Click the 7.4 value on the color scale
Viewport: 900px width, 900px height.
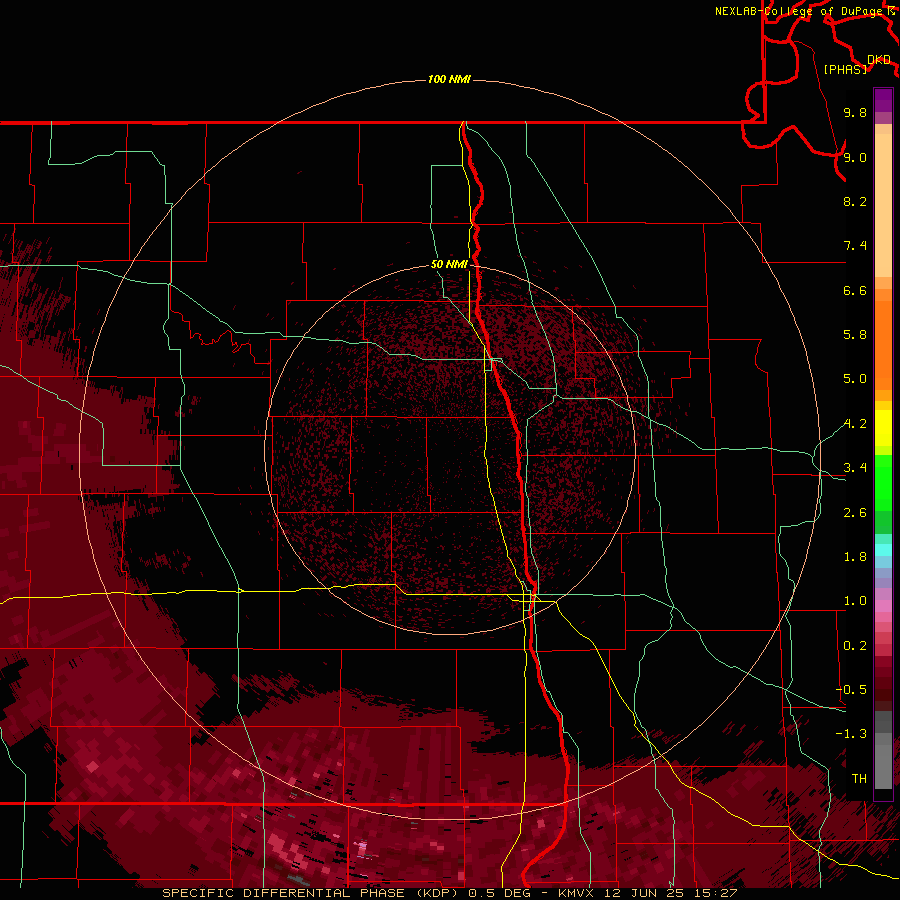[855, 246]
